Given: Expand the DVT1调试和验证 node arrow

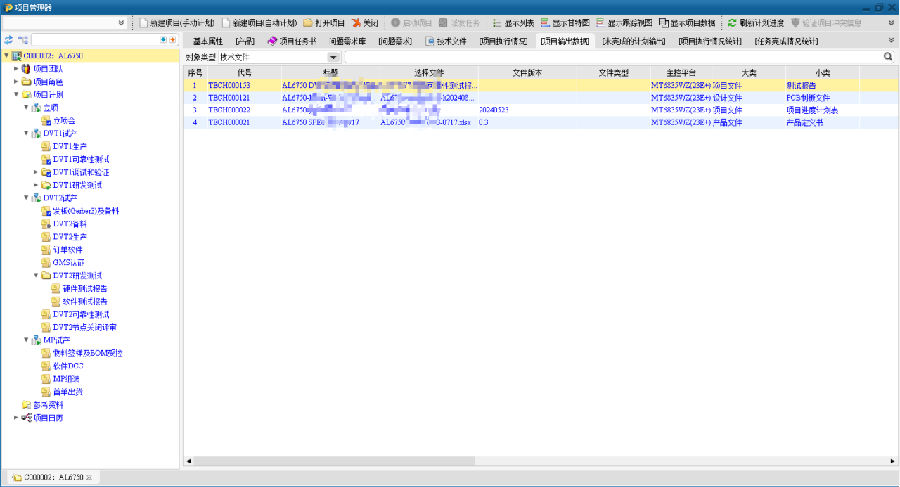Looking at the screenshot, I should pyautogui.click(x=36, y=172).
